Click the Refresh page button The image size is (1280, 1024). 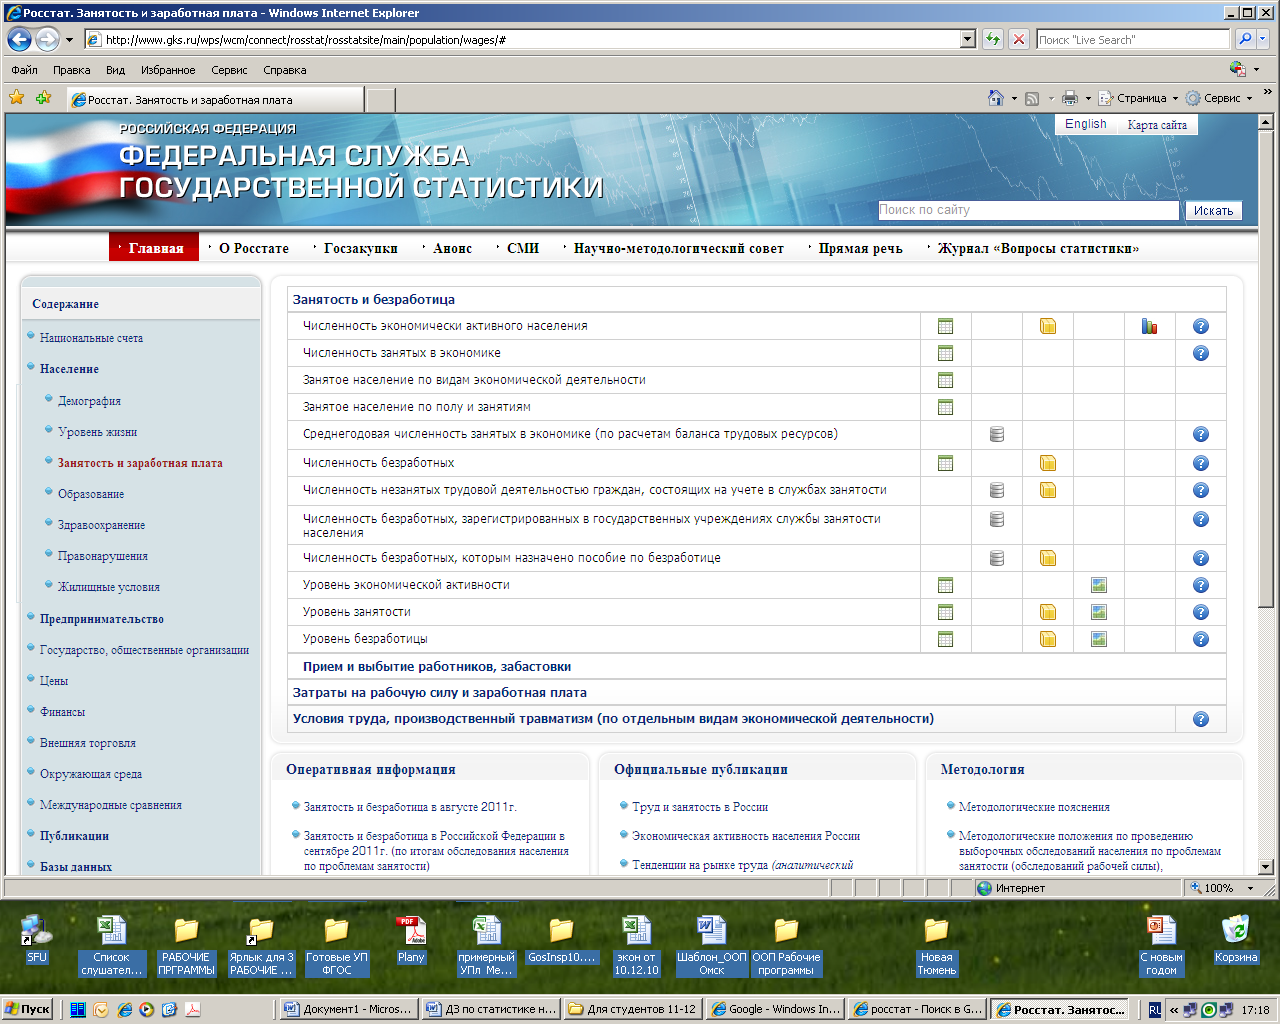992,39
